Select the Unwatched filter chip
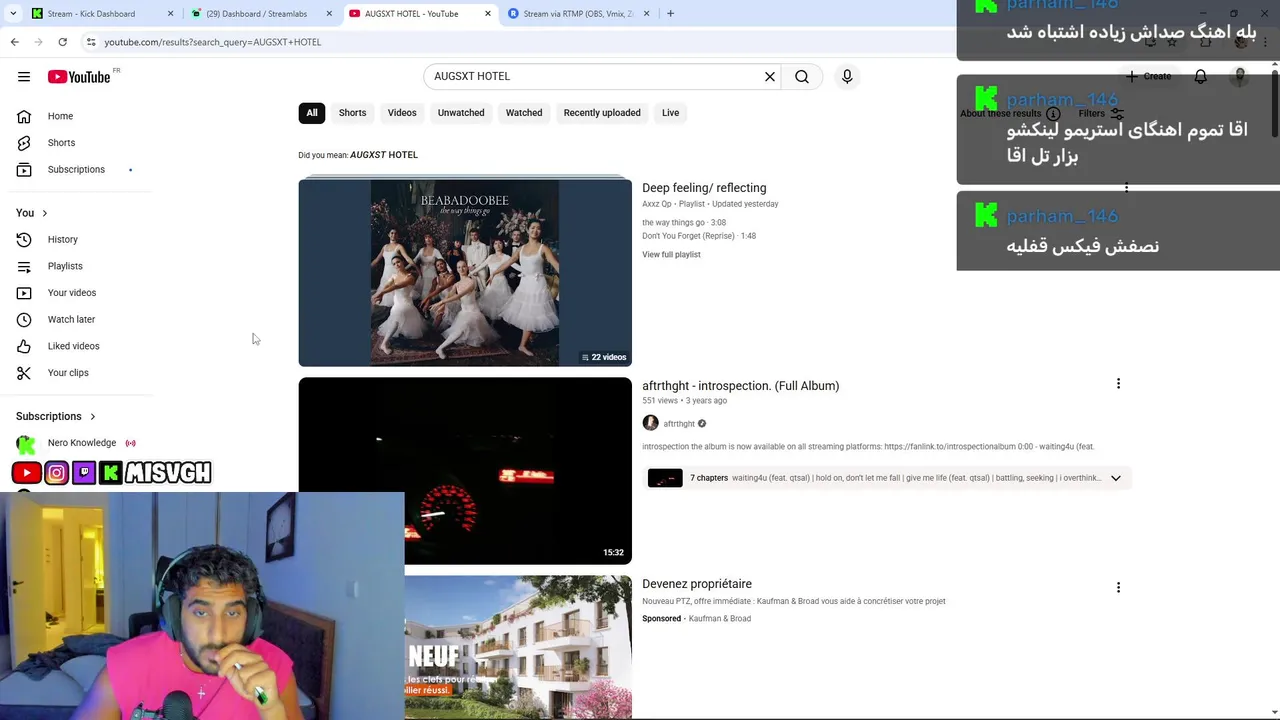1280x720 pixels. click(x=461, y=113)
